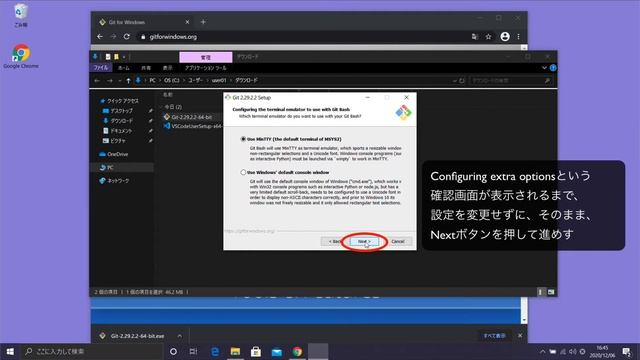Bookmark this page with the star icon
The image size is (640, 360).
(488, 37)
